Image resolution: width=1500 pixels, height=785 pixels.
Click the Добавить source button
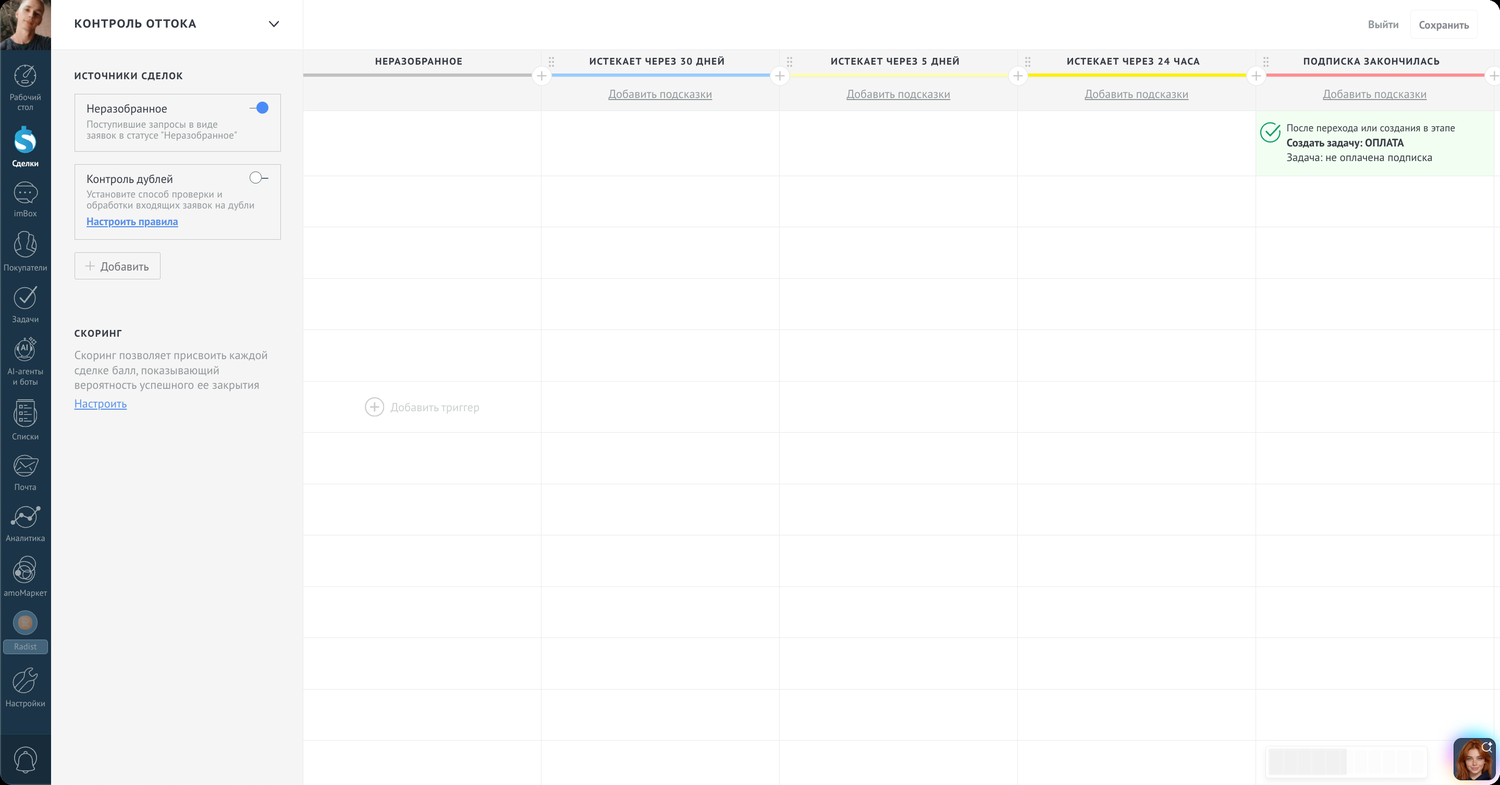[x=117, y=266]
